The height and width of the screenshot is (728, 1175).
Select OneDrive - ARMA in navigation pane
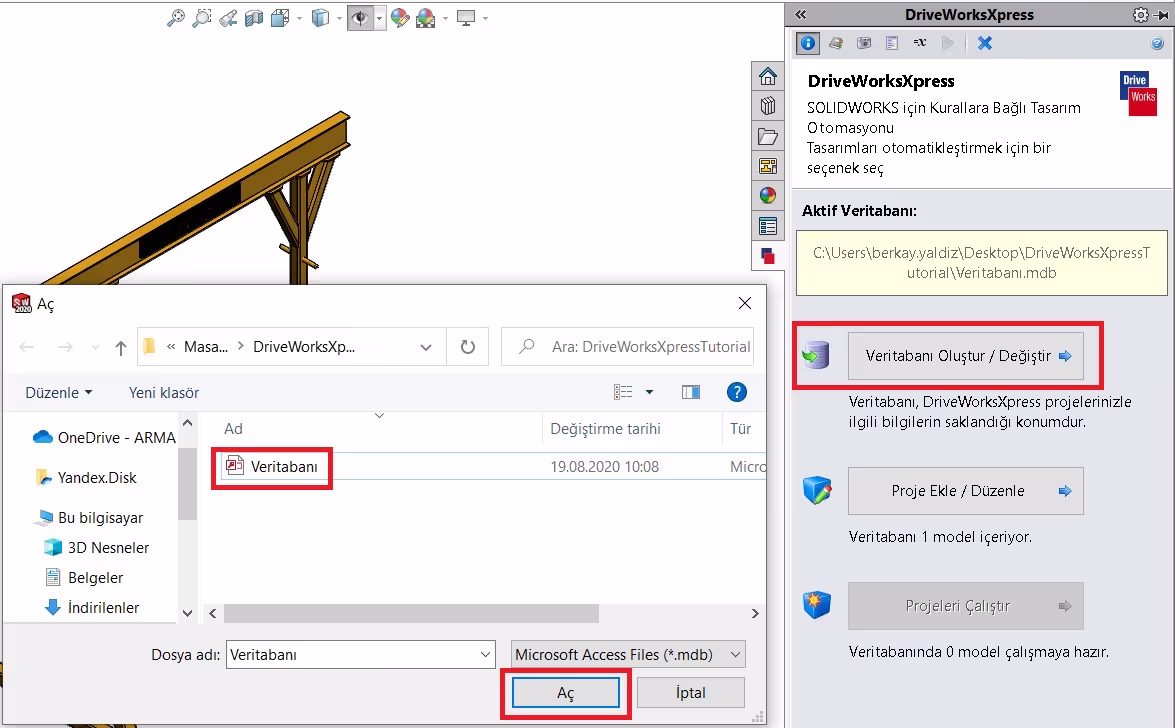[104, 437]
